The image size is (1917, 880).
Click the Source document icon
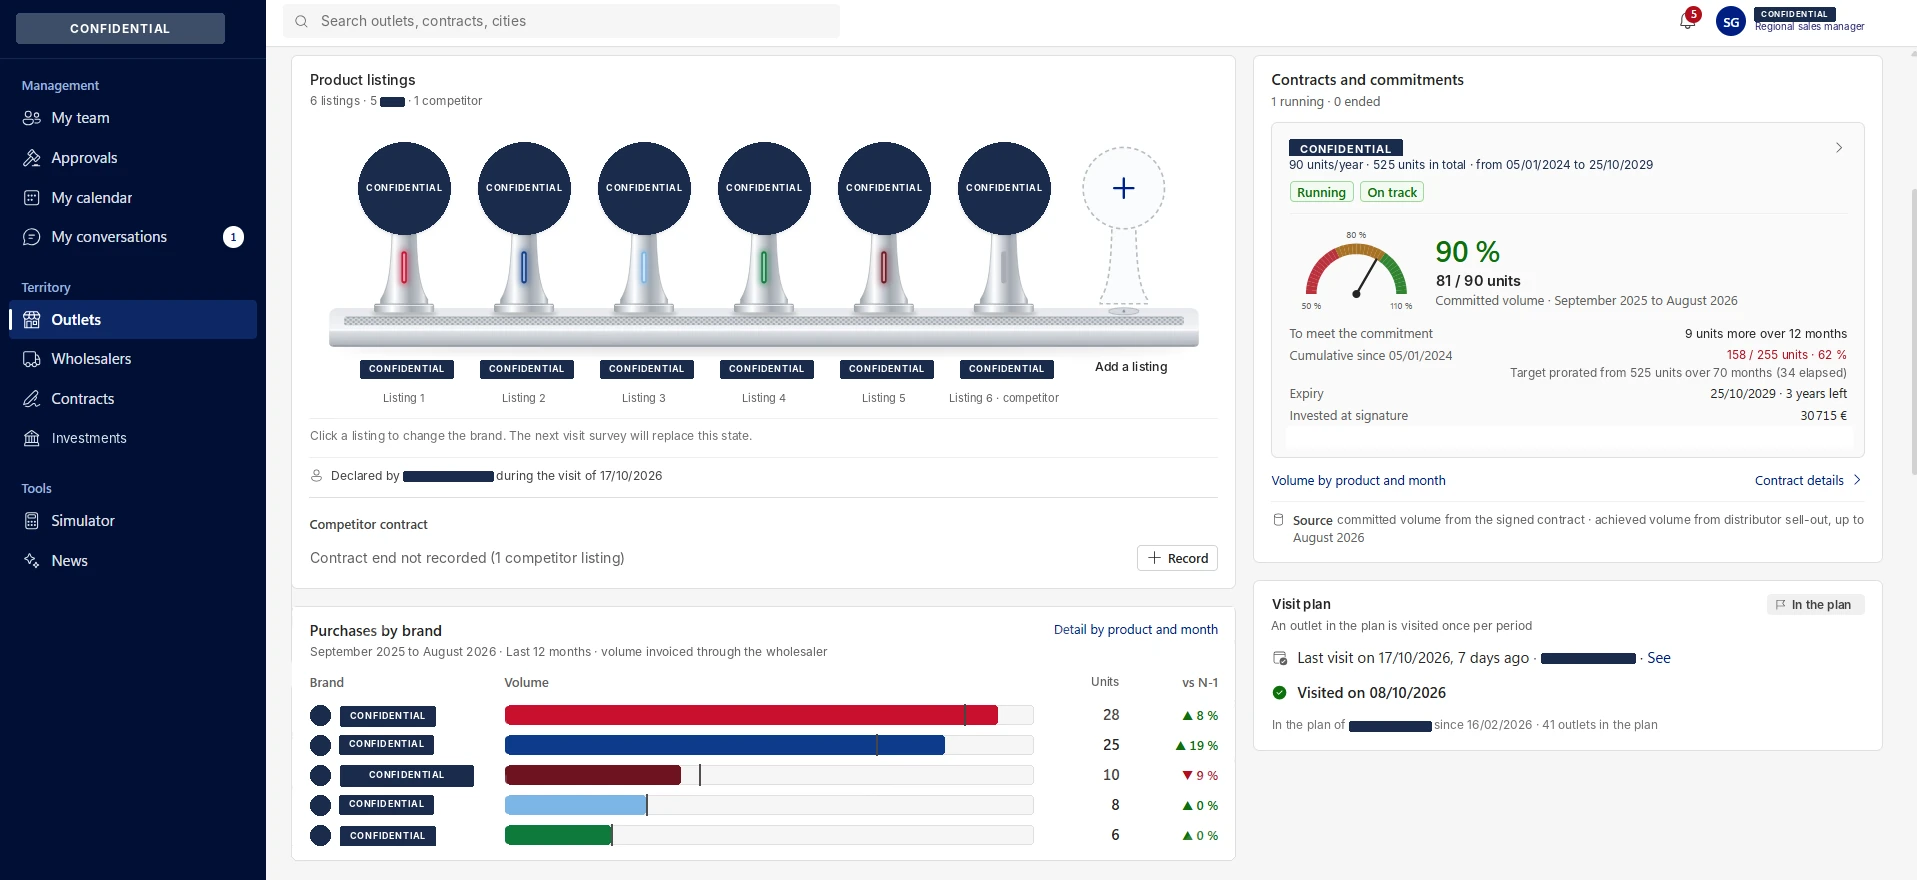pos(1278,520)
